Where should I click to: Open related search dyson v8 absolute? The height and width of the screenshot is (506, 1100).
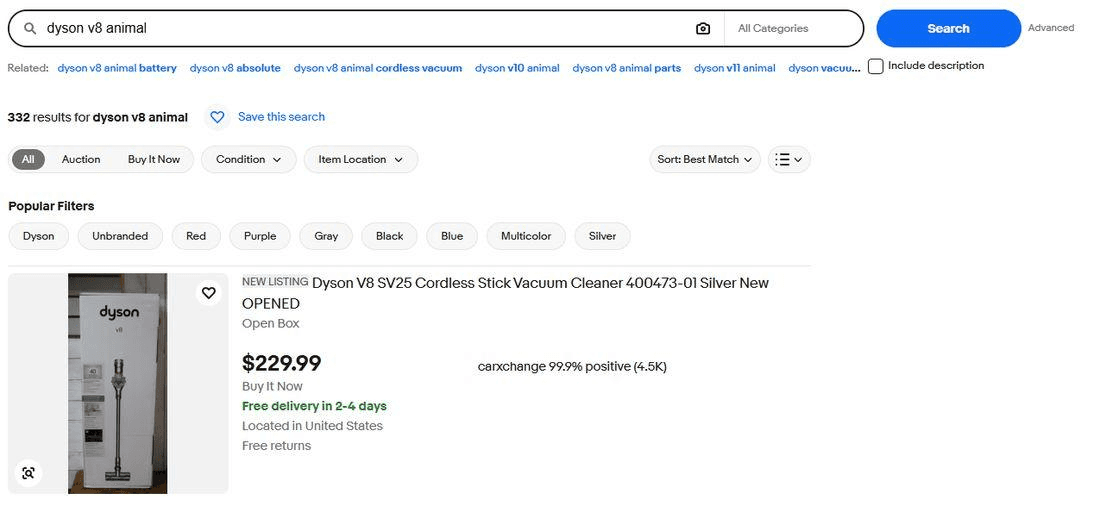click(x=235, y=68)
